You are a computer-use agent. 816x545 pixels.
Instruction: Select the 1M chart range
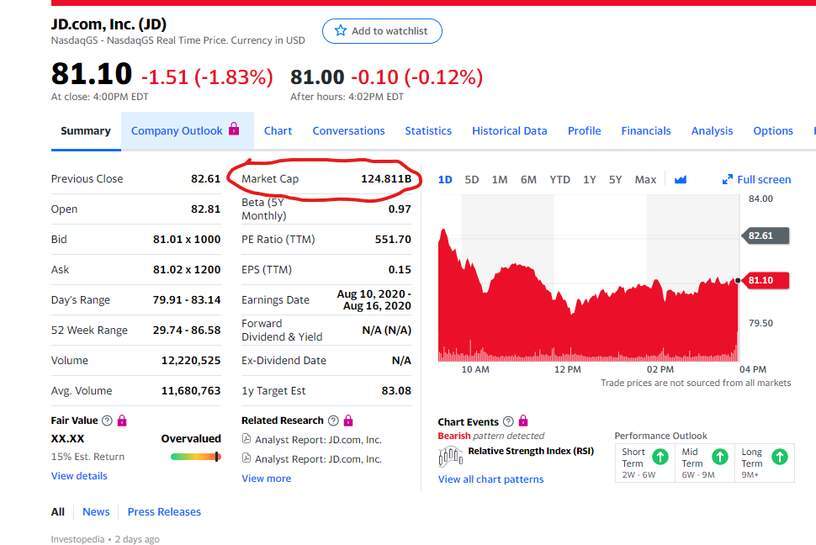[500, 180]
